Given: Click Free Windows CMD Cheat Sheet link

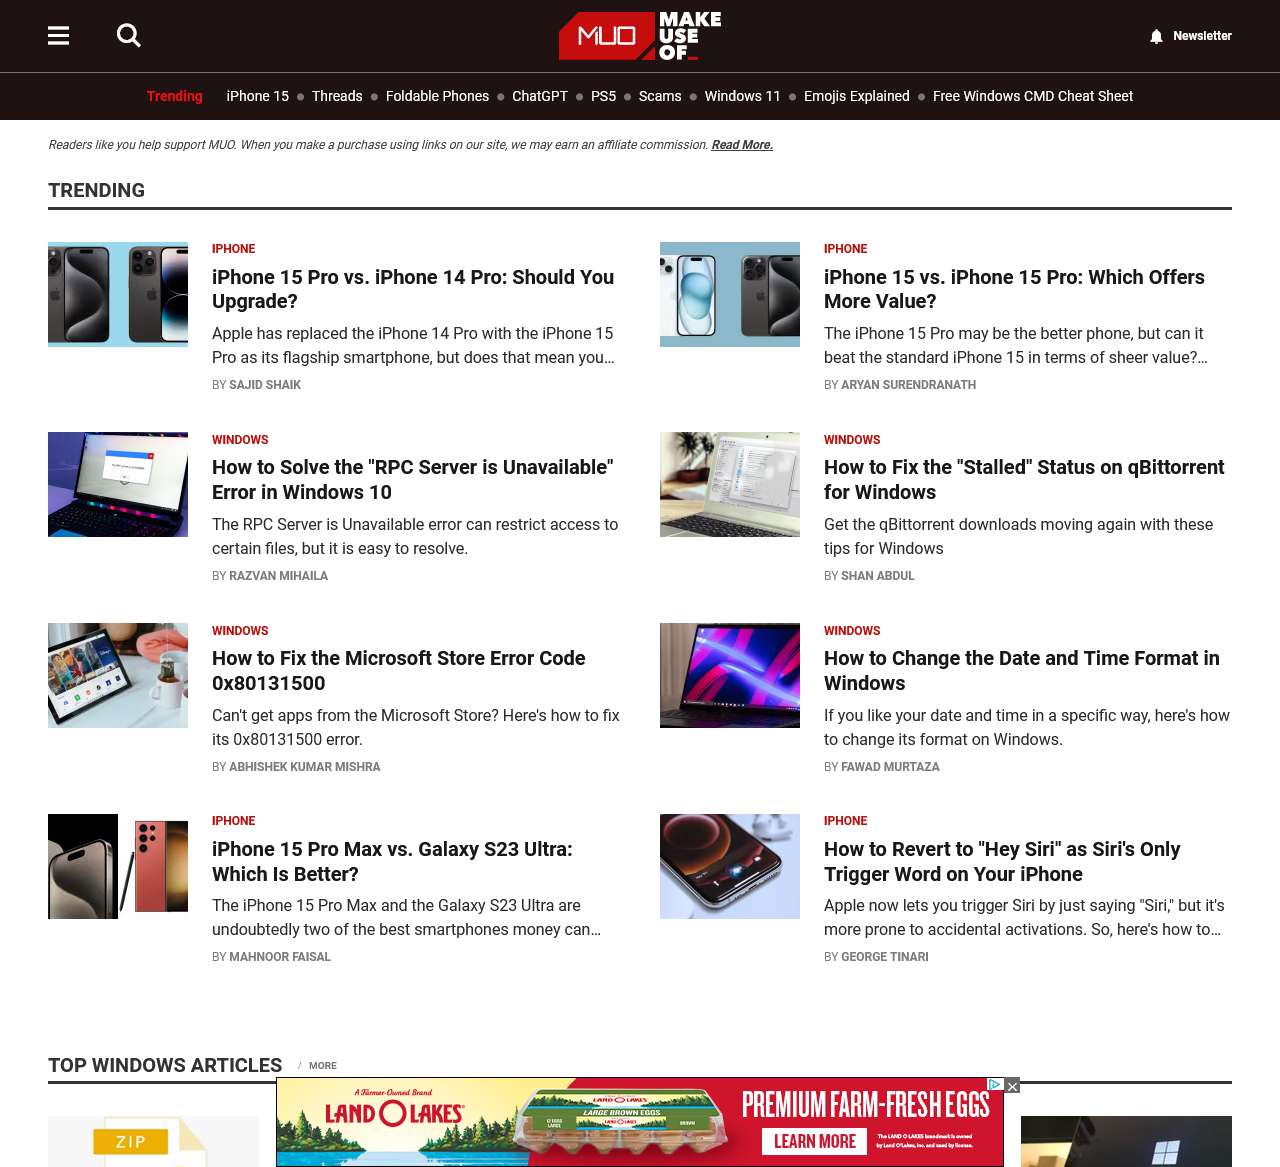Looking at the screenshot, I should pos(1032,96).
